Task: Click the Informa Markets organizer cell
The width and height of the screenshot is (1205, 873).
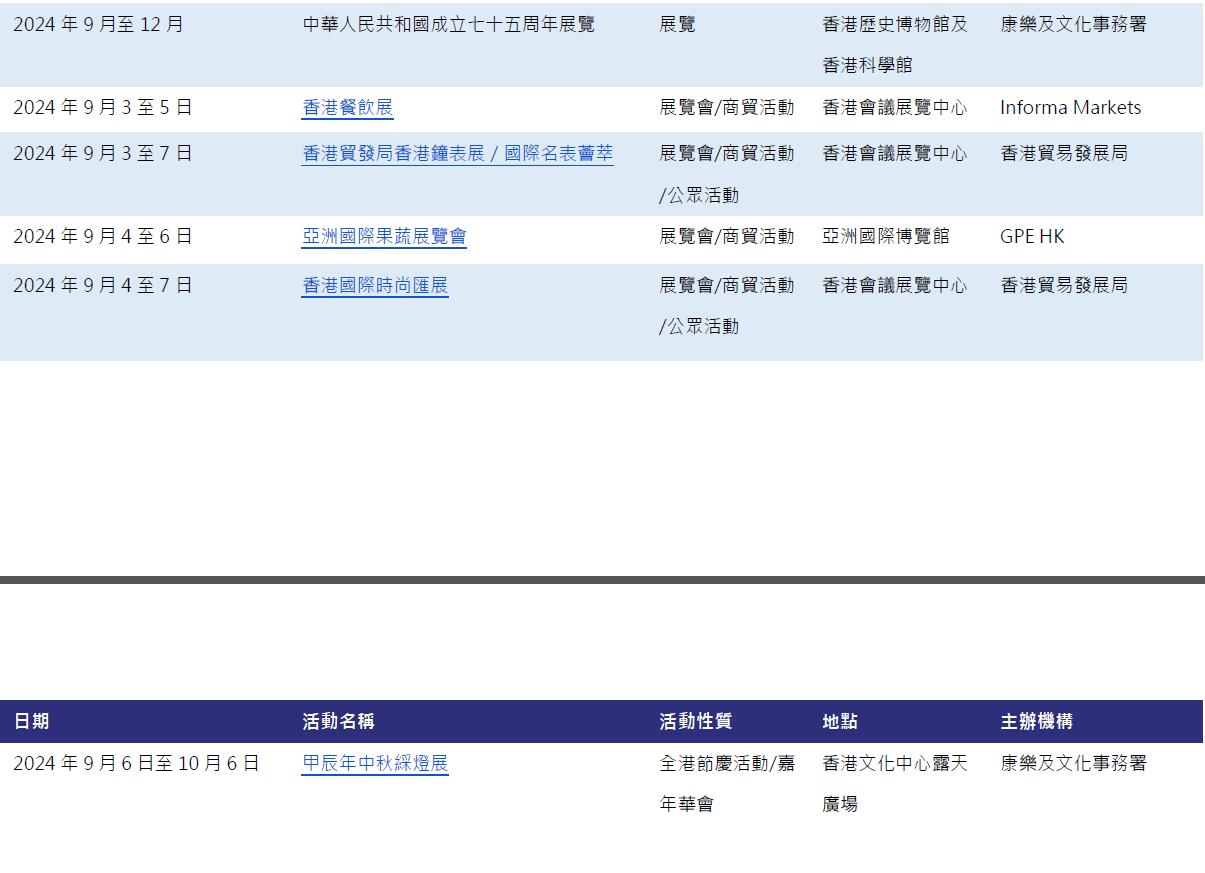Action: (x=1071, y=108)
